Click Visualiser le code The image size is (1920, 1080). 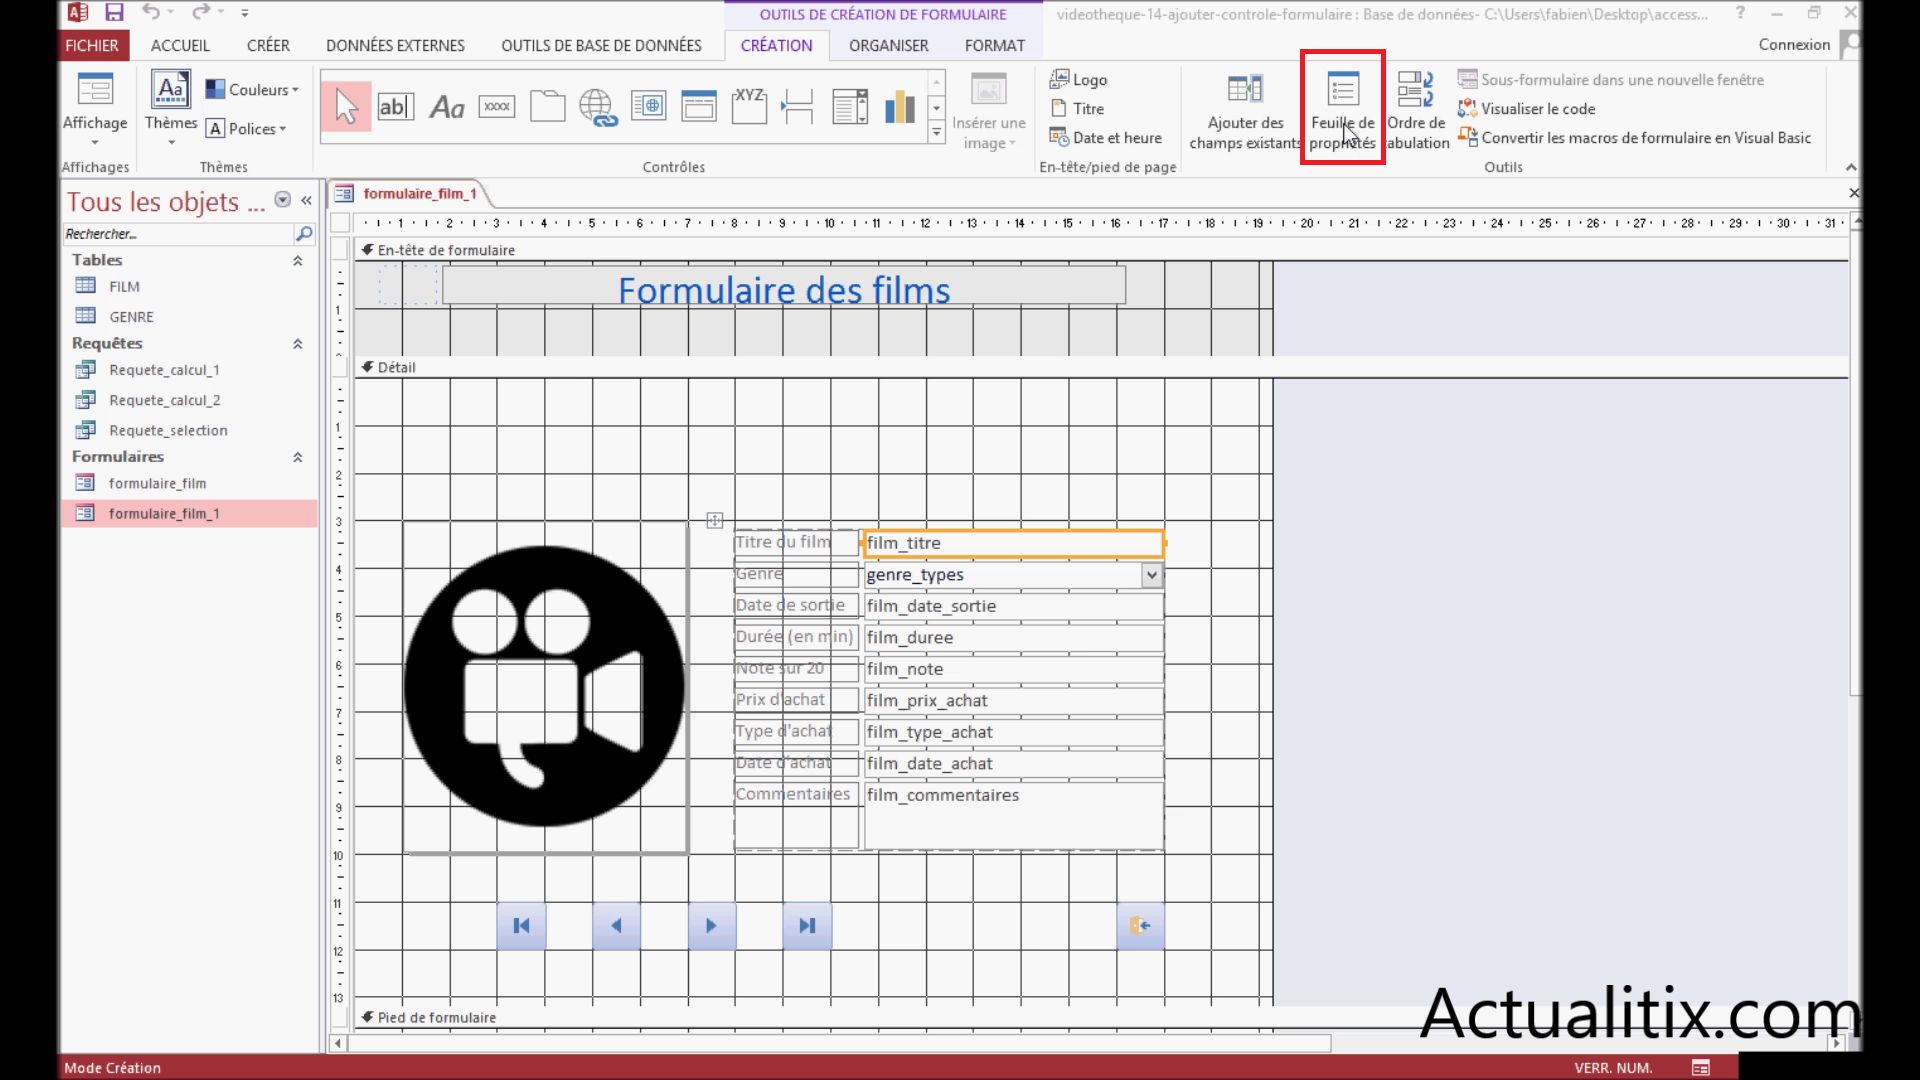(1526, 109)
